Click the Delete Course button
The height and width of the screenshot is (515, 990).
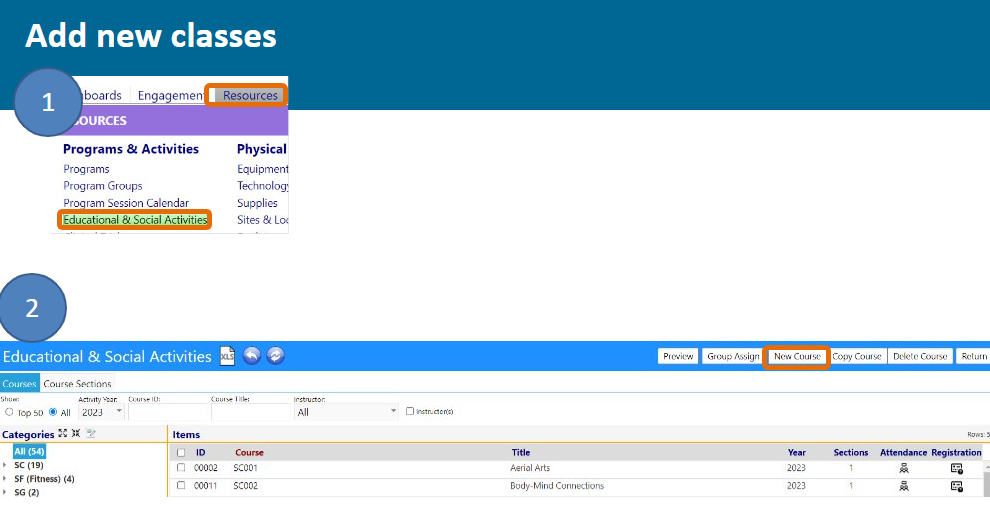tap(920, 356)
